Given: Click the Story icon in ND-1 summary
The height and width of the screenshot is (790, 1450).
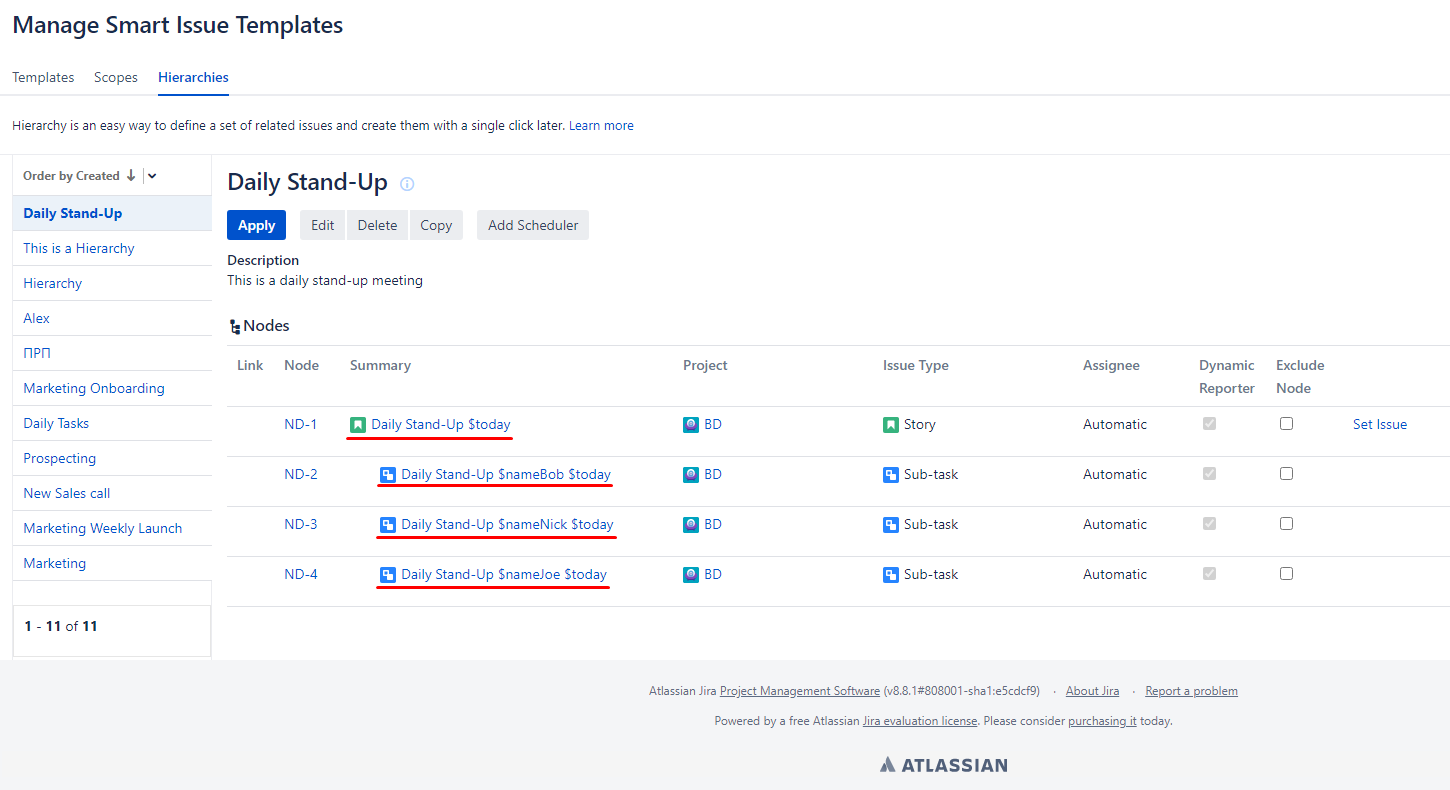Looking at the screenshot, I should (x=358, y=425).
